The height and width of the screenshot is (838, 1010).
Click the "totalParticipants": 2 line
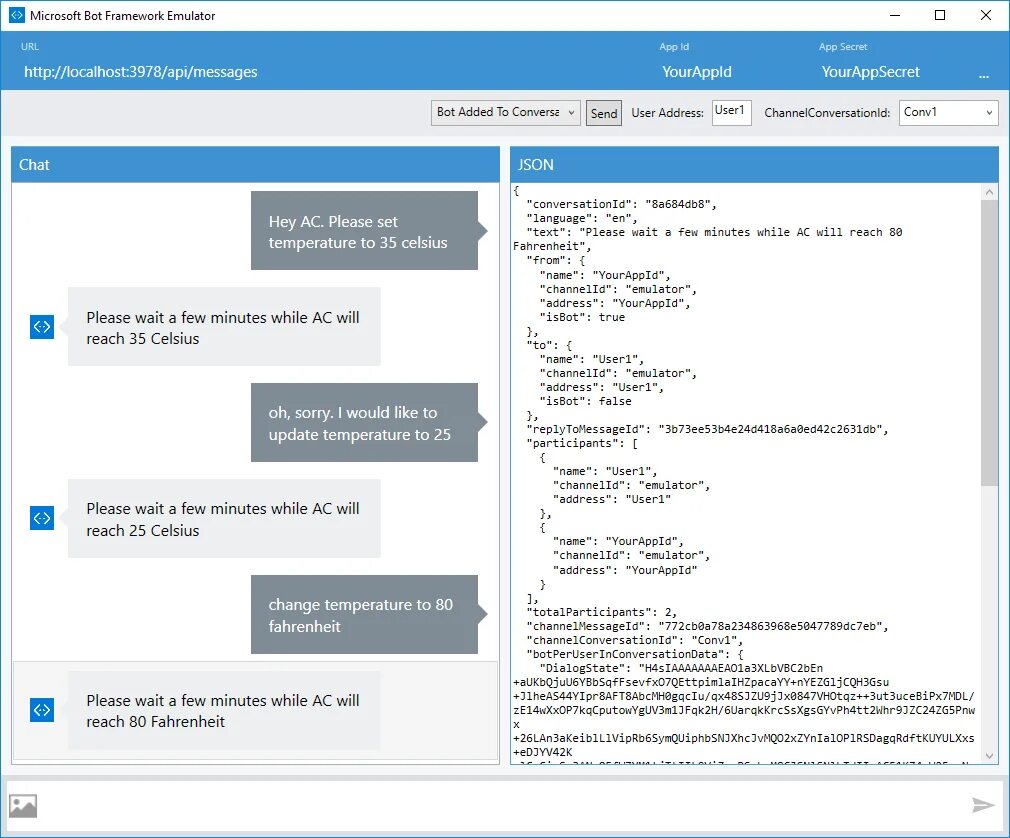[602, 612]
